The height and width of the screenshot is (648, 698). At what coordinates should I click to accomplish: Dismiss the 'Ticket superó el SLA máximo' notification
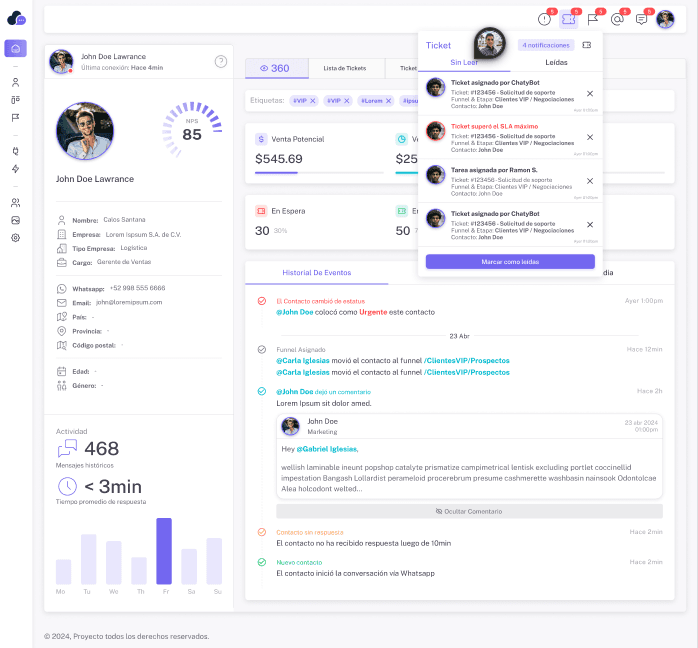(x=590, y=137)
